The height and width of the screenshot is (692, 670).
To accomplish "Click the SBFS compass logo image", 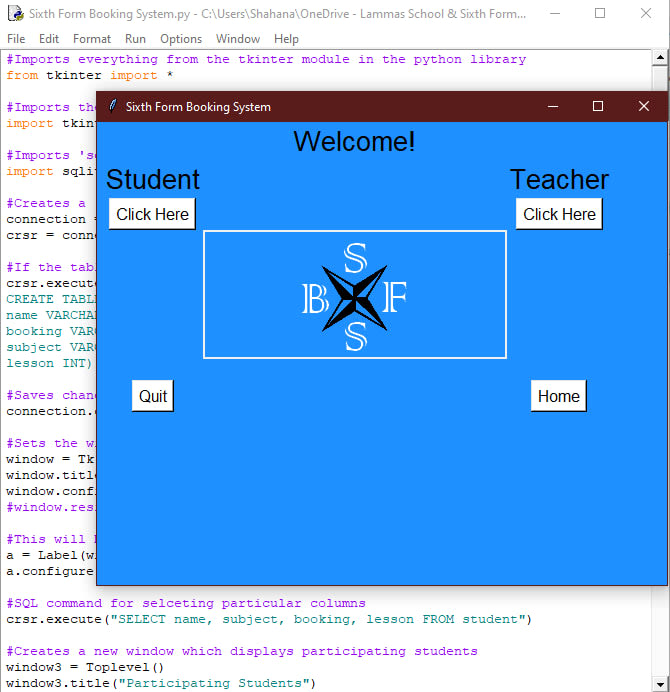I will tap(355, 295).
